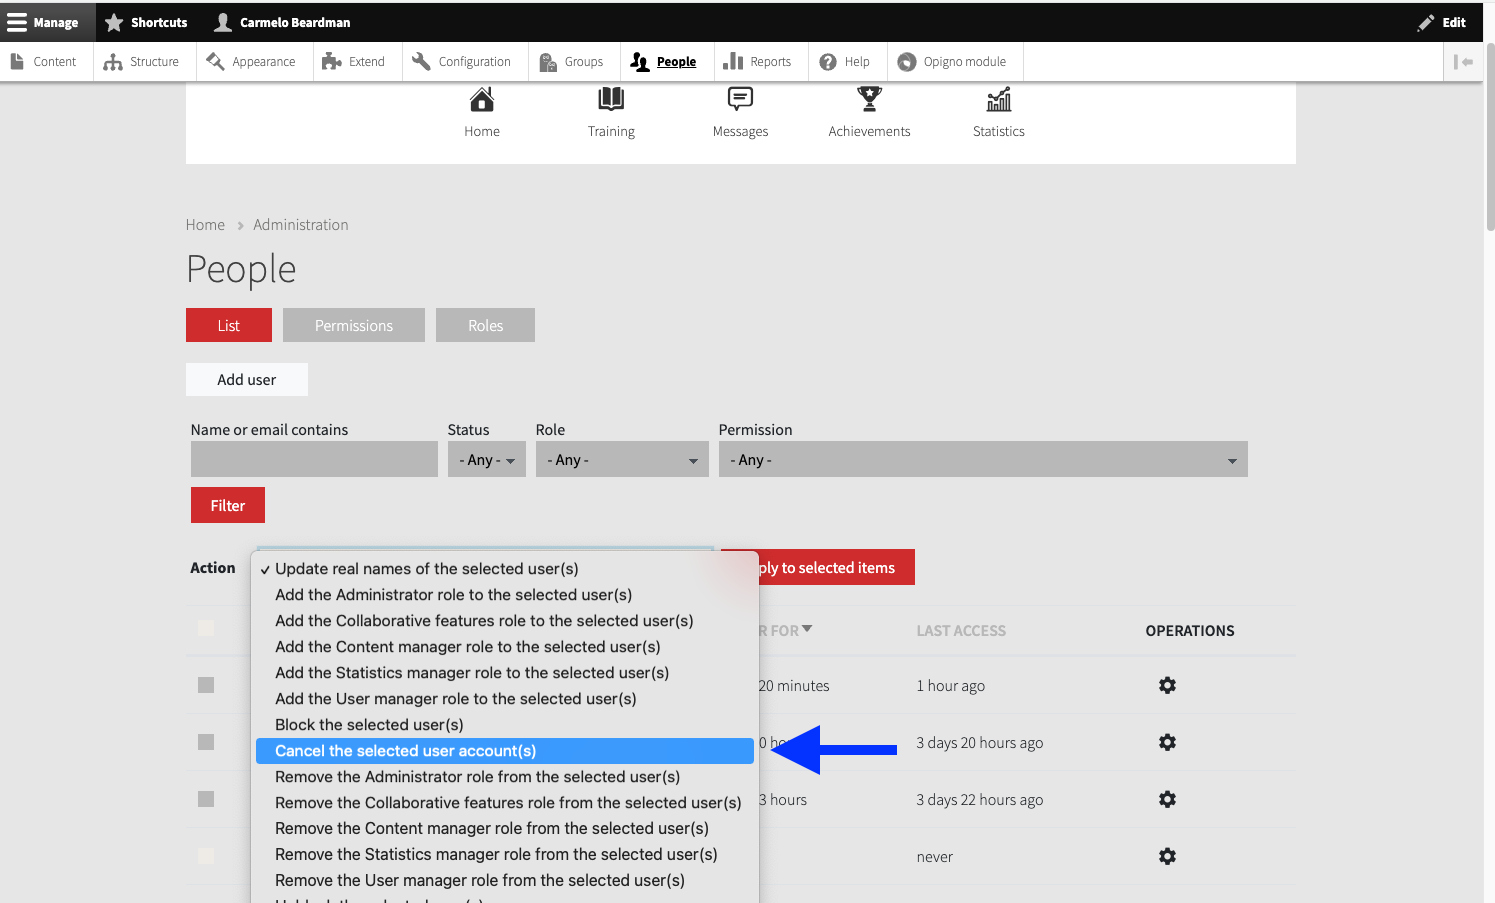Click the red Filter button
Image resolution: width=1495 pixels, height=903 pixels.
pyautogui.click(x=228, y=505)
